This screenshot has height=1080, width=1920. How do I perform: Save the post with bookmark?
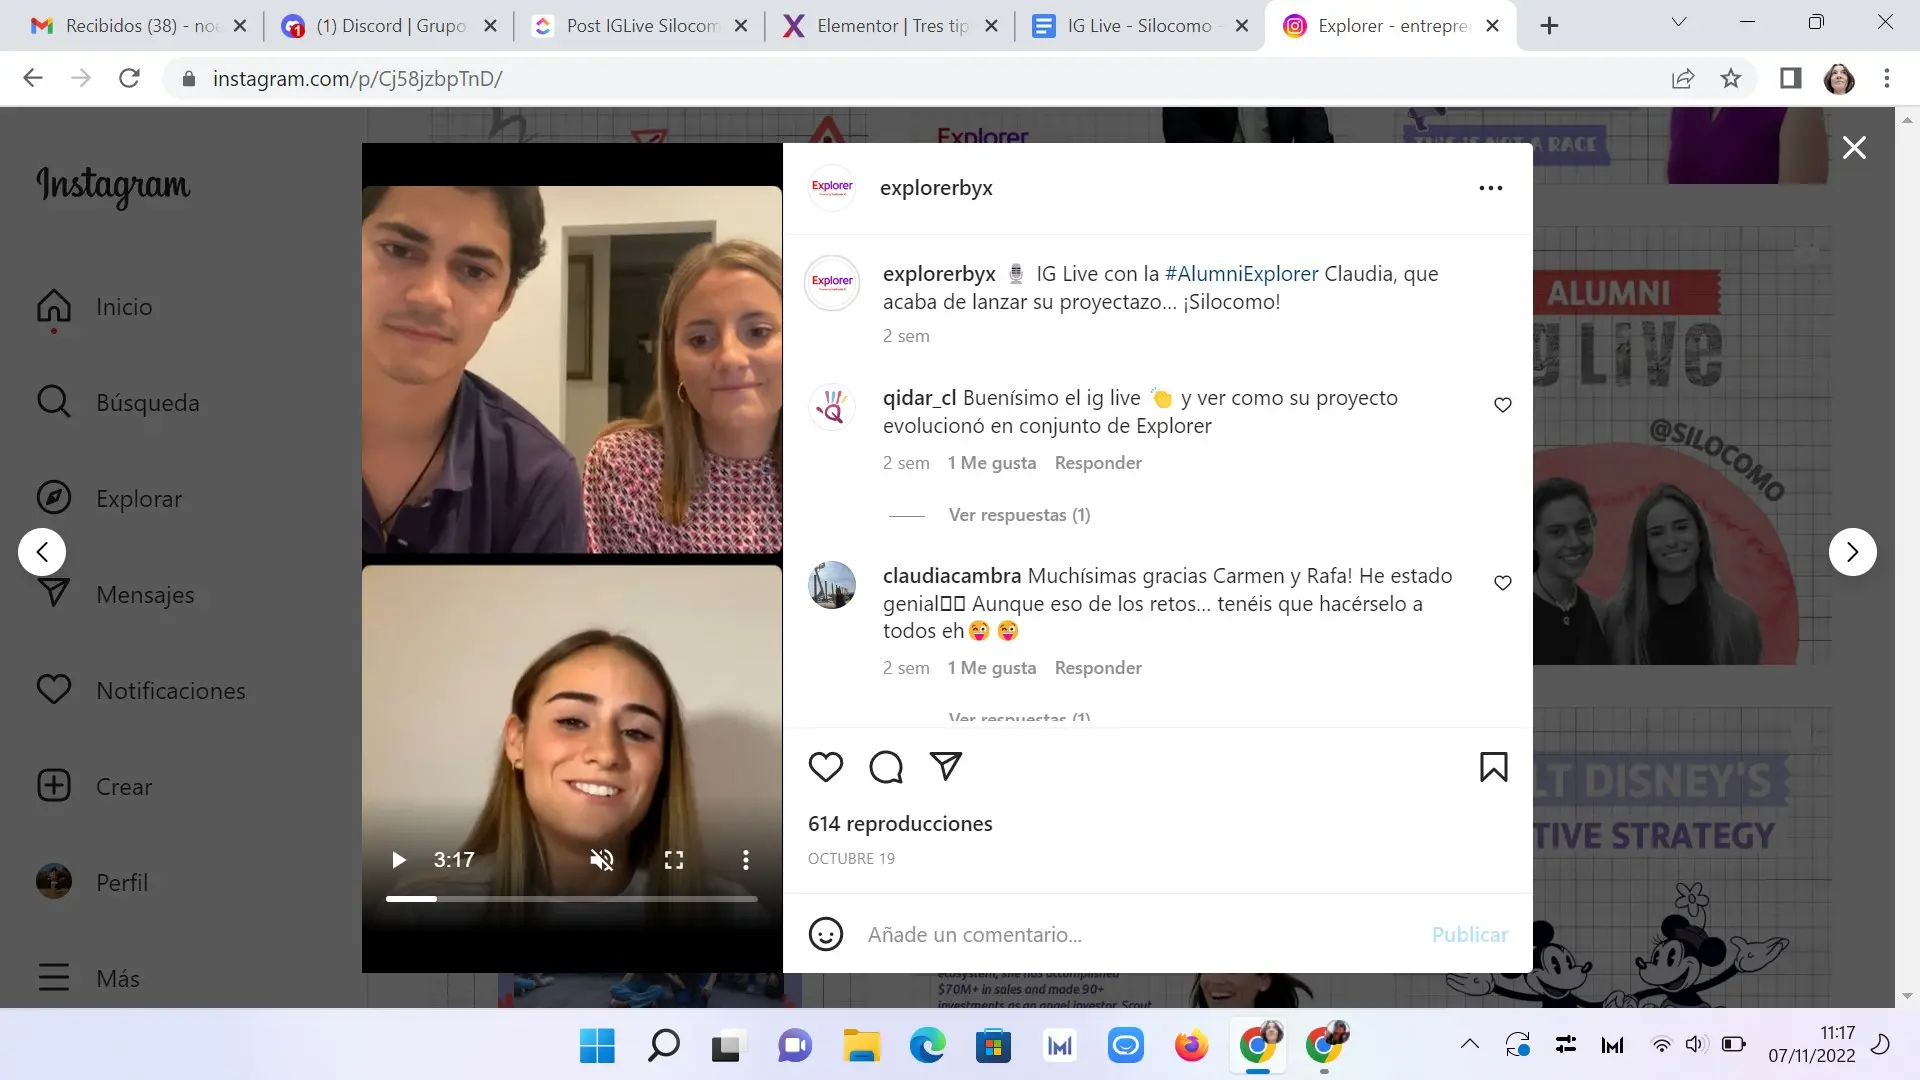coord(1494,767)
